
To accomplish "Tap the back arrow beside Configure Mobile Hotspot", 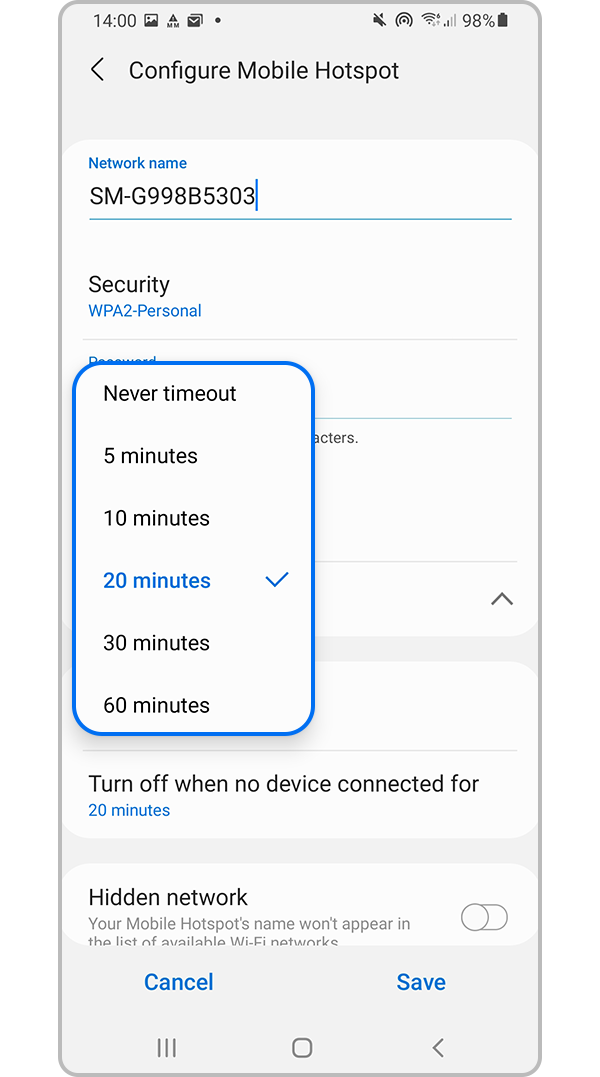I will tap(97, 70).
